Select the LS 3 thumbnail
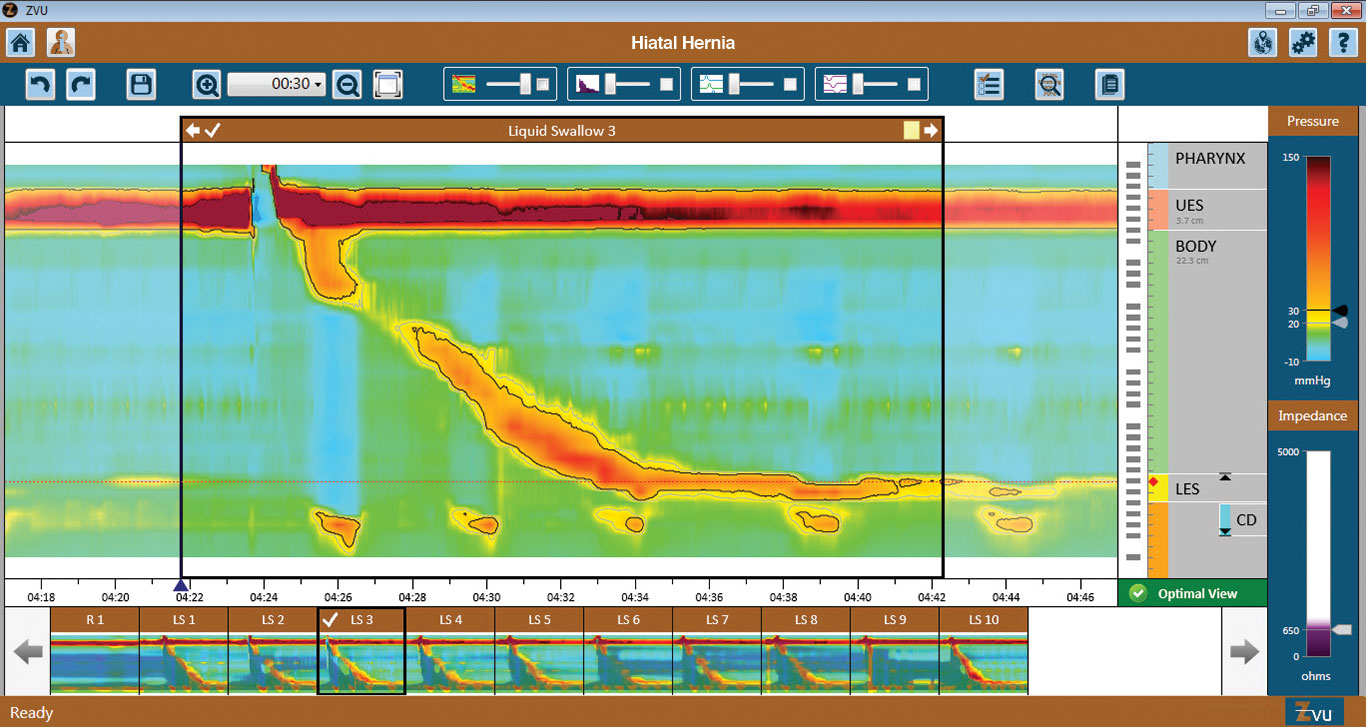Screen dimensions: 1366x727 (x=361, y=651)
